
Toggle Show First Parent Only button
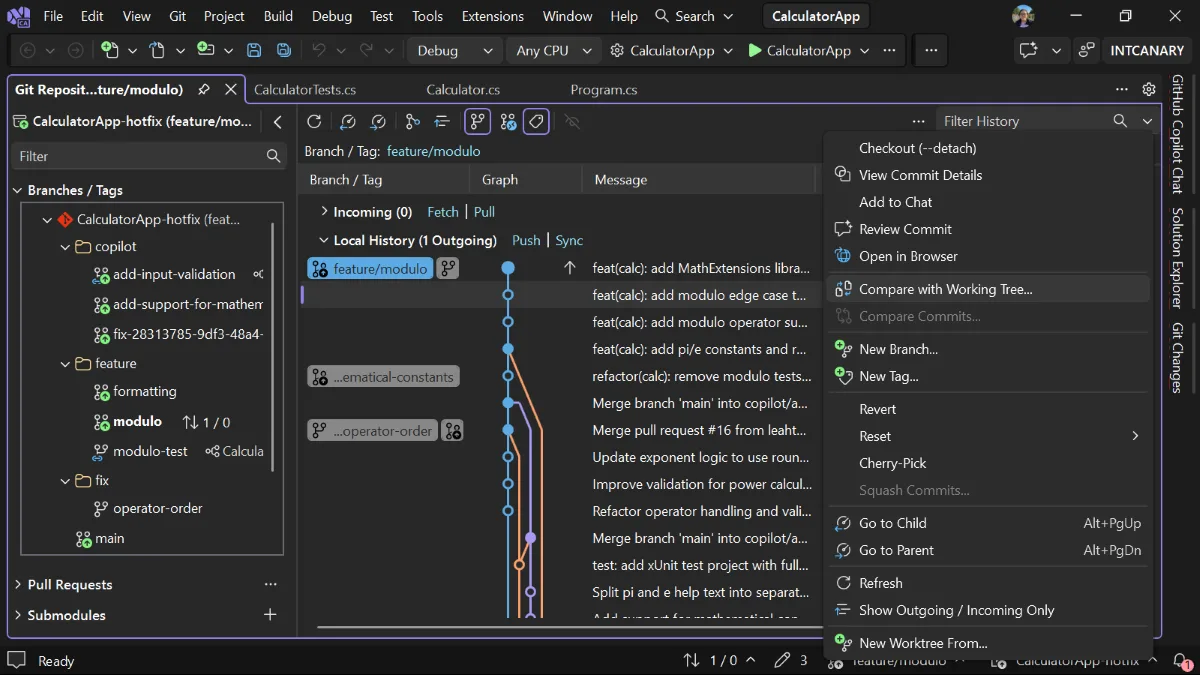478,121
